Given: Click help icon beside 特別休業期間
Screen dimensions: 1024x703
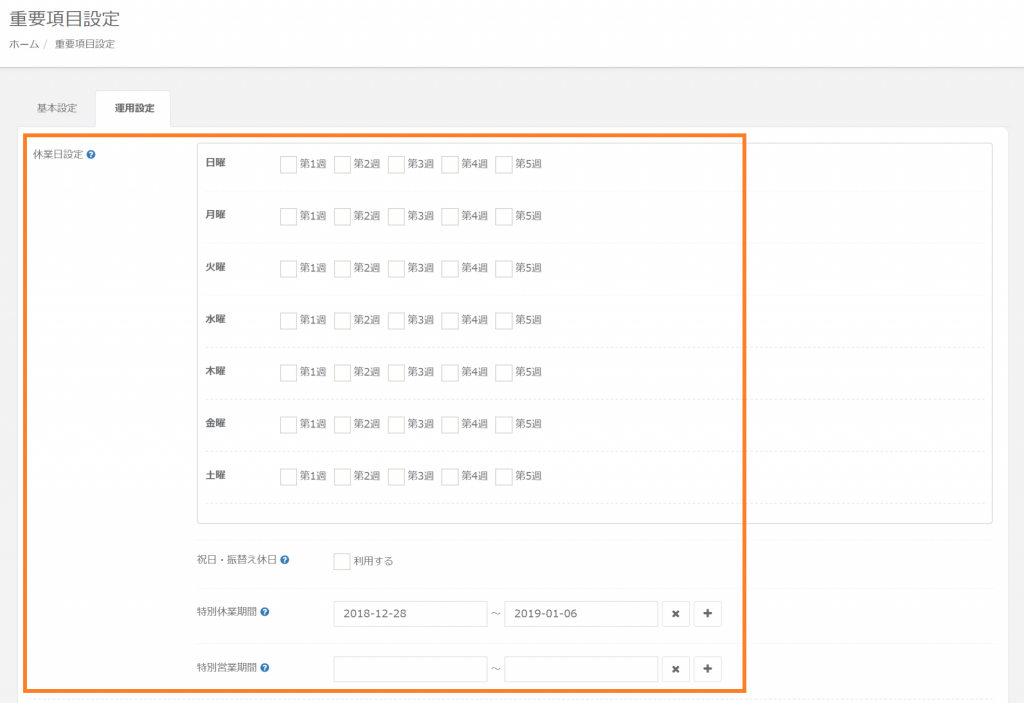Looking at the screenshot, I should tap(265, 612).
